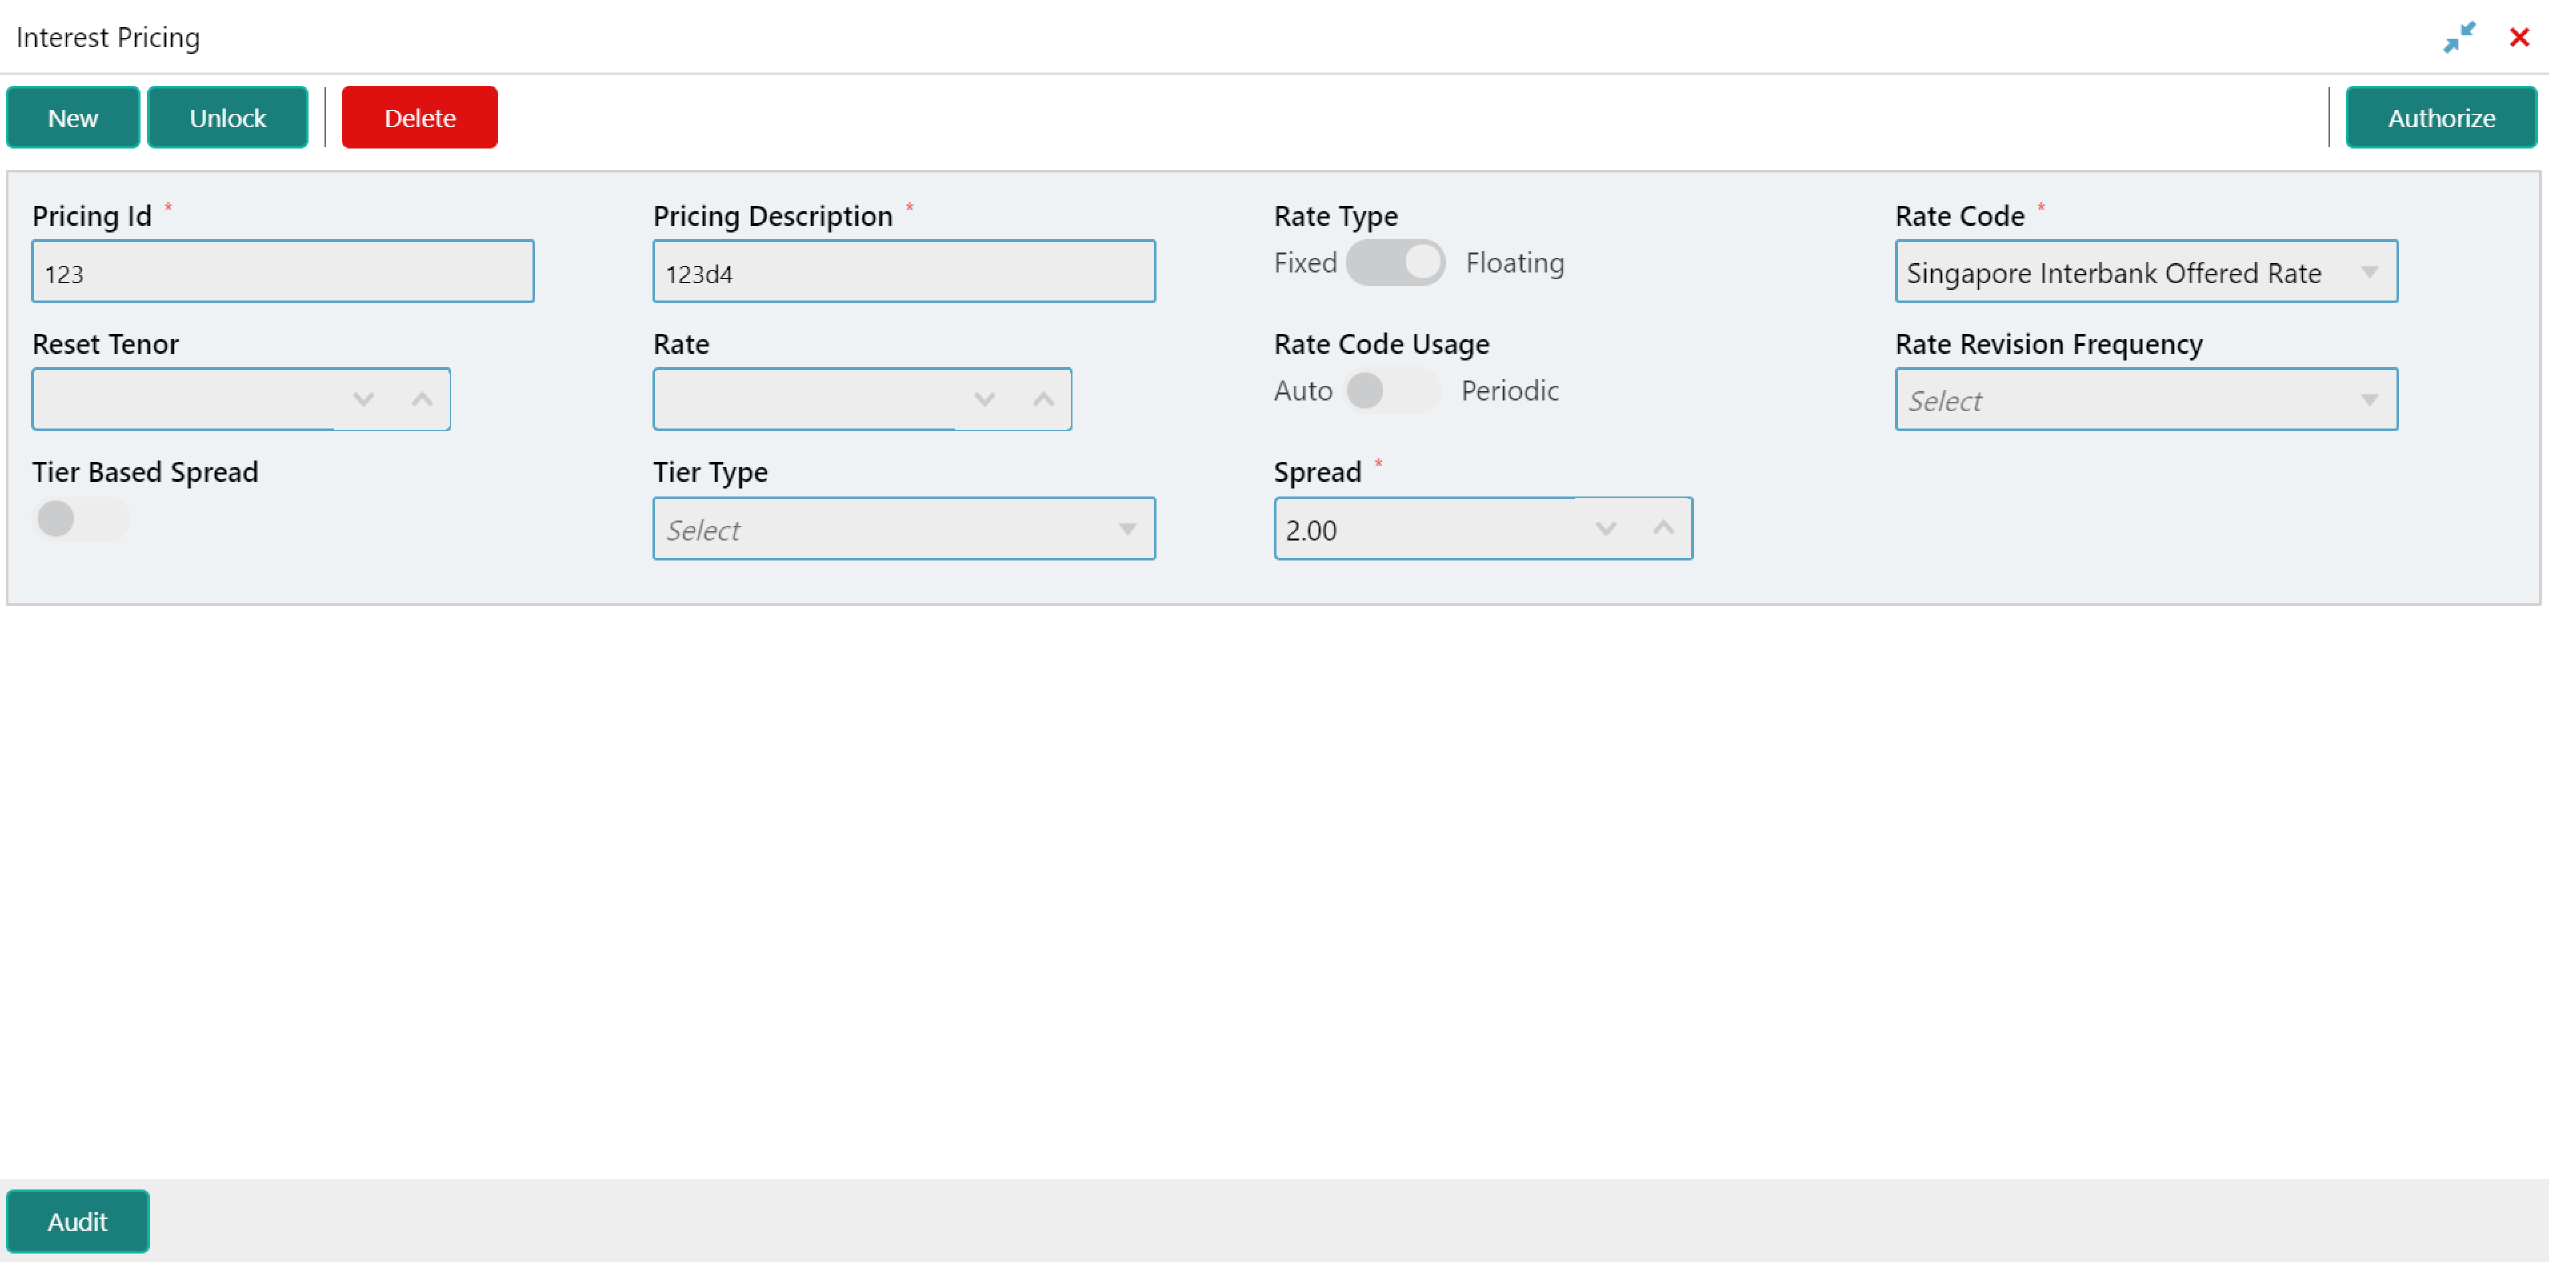
Task: Click the collapse window arrows icon
Action: click(x=2458, y=38)
